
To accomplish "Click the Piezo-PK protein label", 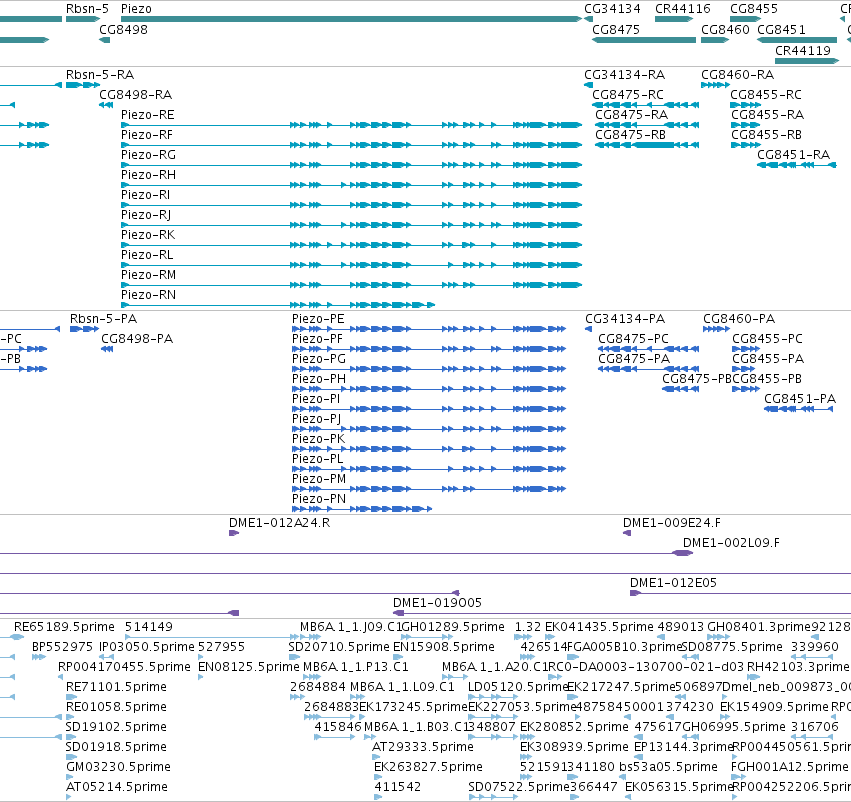I will (x=319, y=438).
